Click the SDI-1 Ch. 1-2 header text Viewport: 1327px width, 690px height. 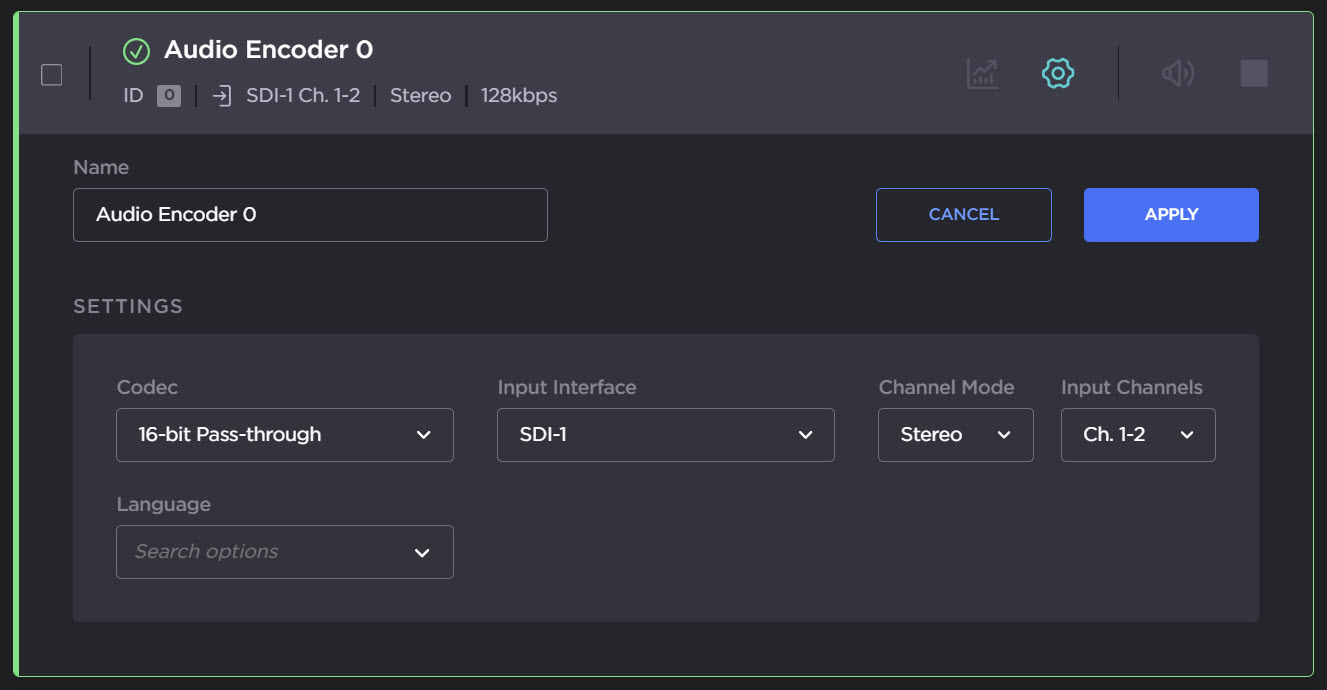tap(303, 96)
